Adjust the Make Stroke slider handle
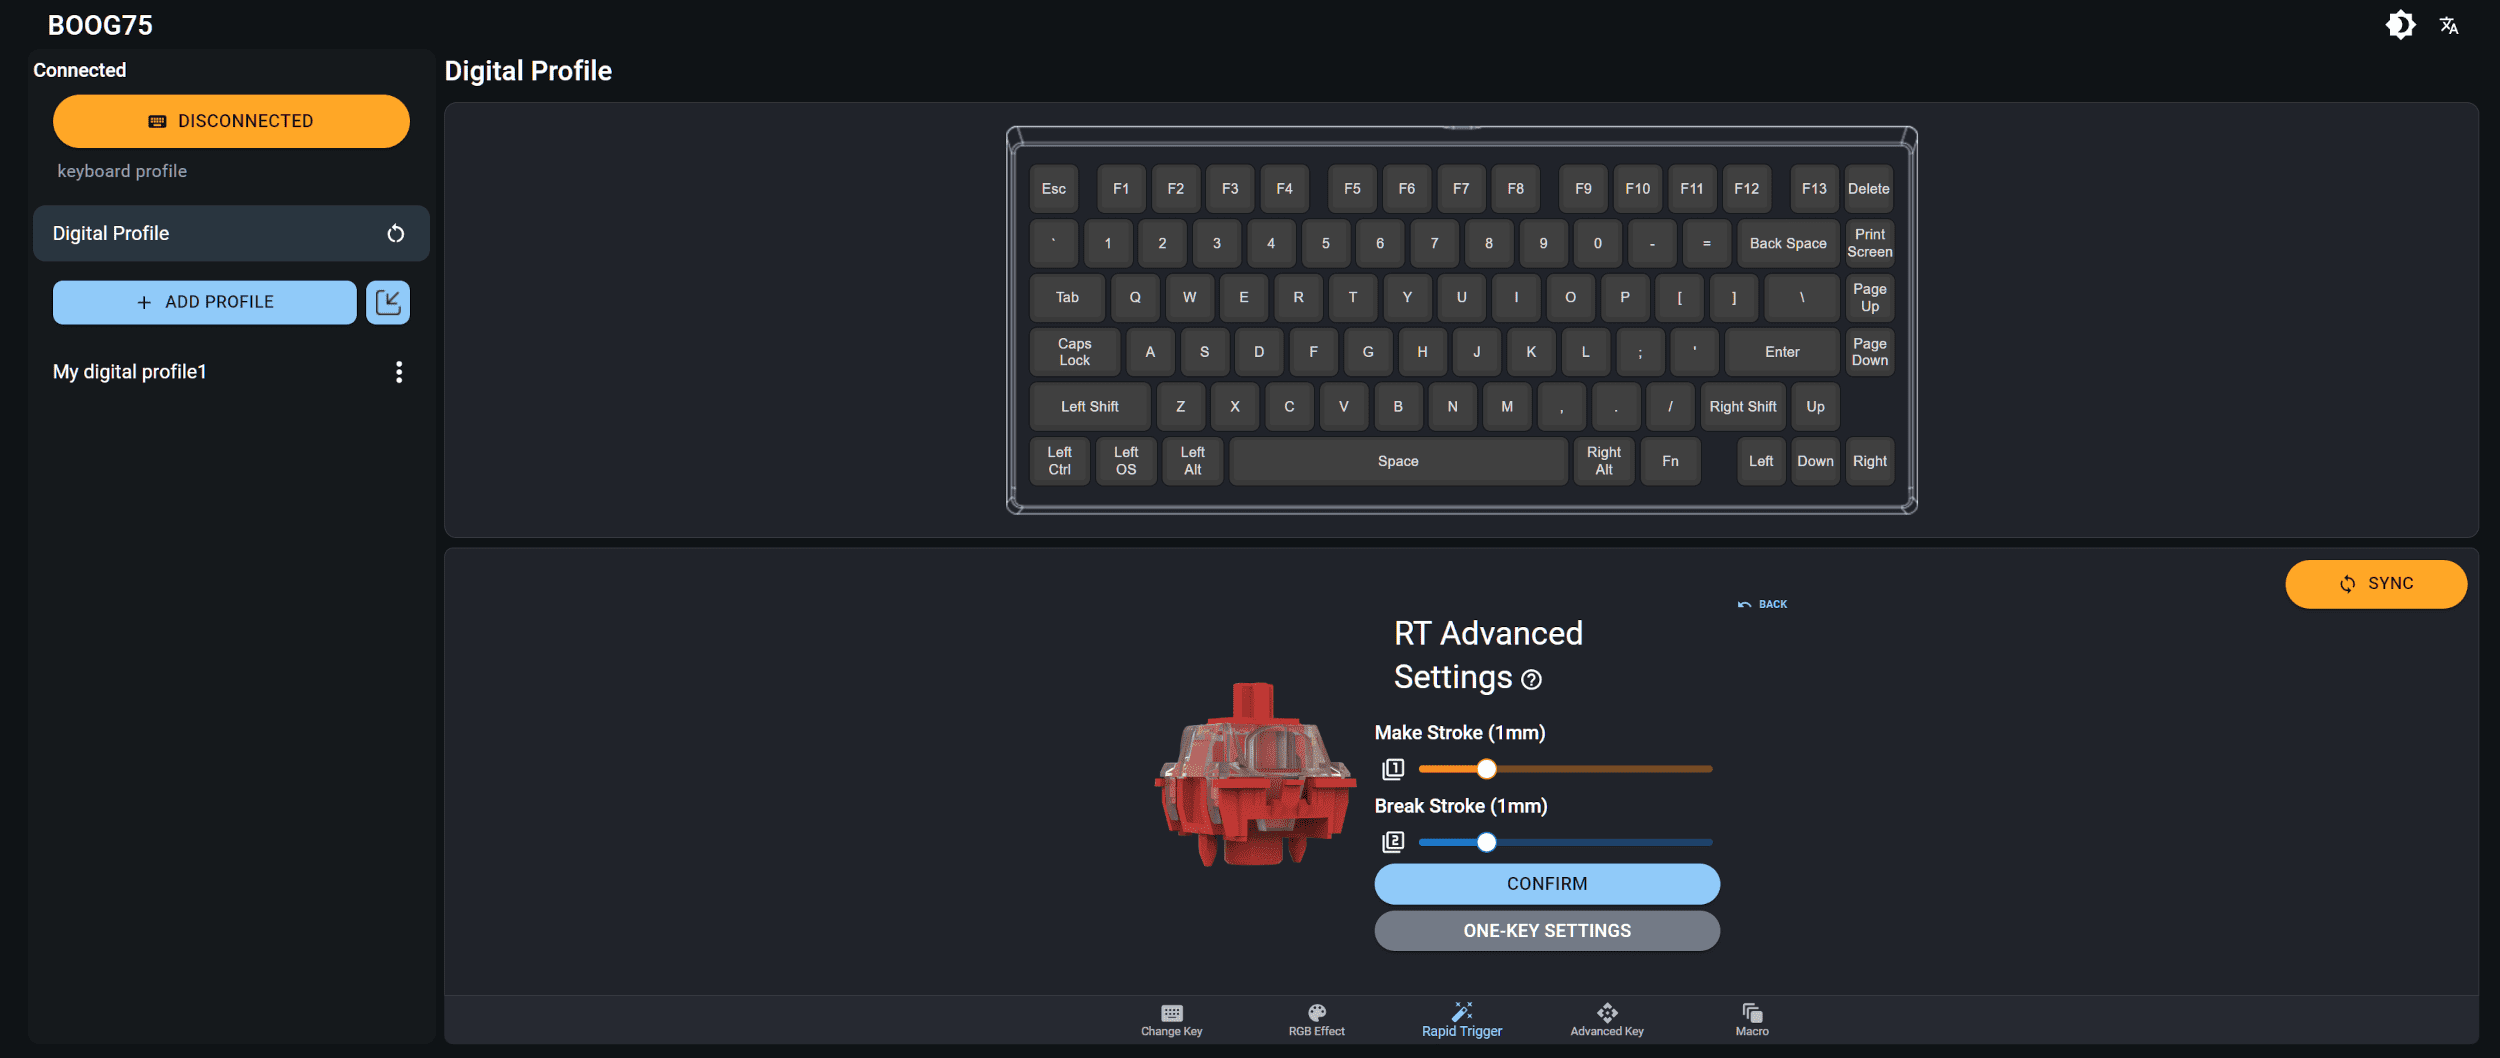Screen dimensions: 2500x1058 1487,769
